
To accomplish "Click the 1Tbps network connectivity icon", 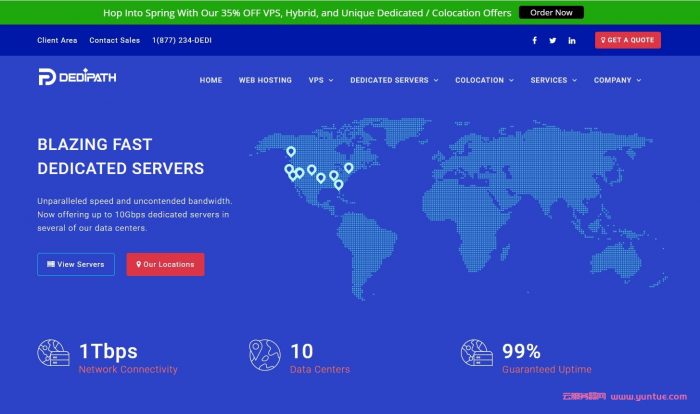I will point(53,354).
